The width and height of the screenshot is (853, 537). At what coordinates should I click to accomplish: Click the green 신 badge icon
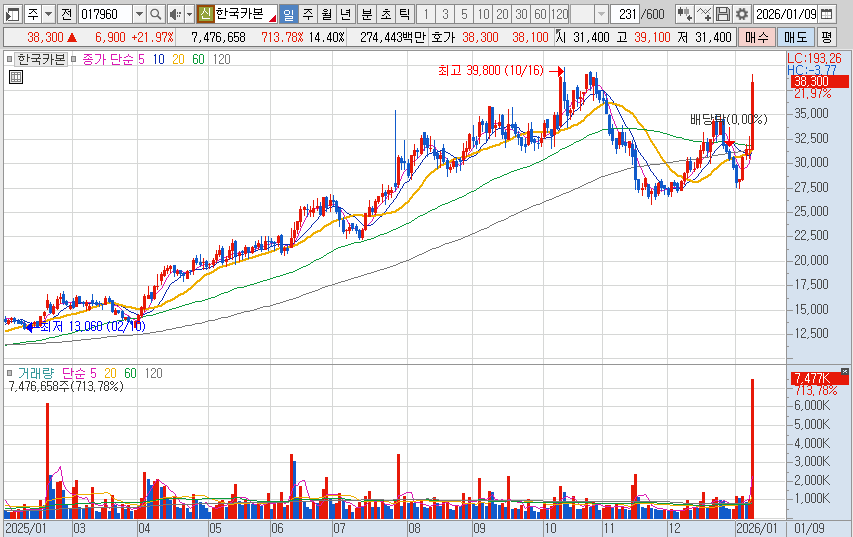pos(205,14)
